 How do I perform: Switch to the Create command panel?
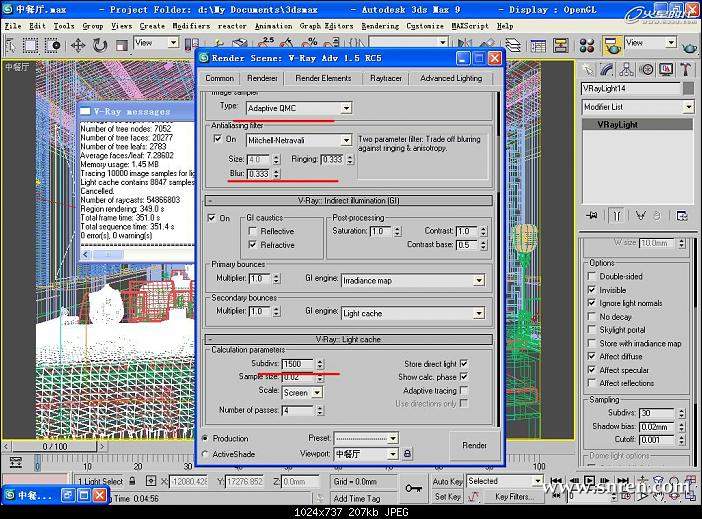tap(587, 69)
